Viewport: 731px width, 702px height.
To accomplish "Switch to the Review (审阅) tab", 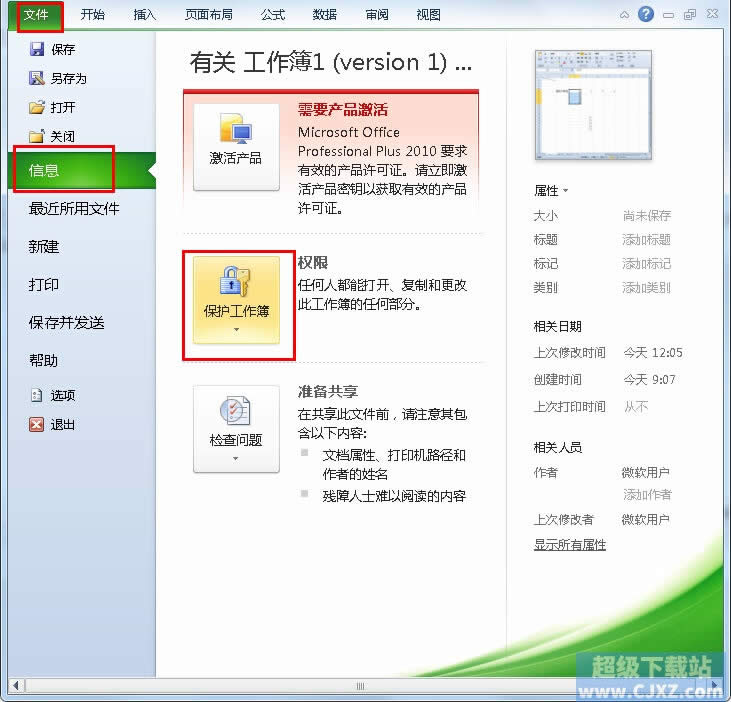I will tap(377, 15).
